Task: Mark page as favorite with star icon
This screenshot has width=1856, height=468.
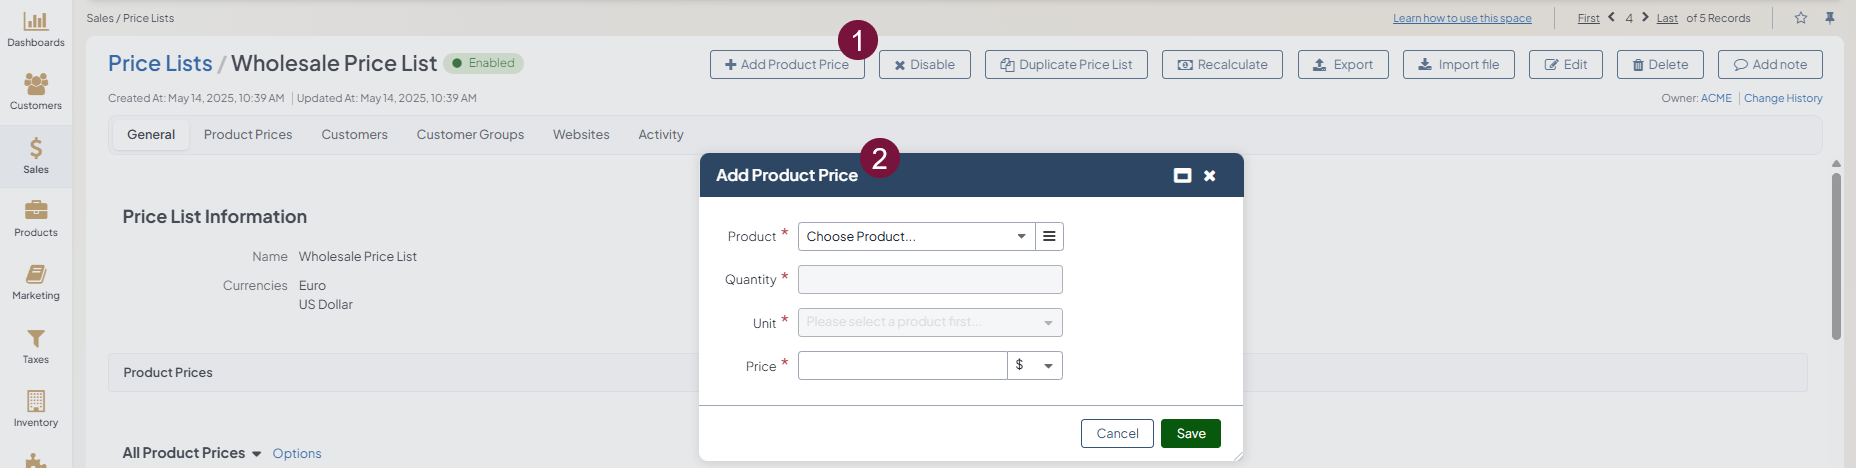Action: (1801, 18)
